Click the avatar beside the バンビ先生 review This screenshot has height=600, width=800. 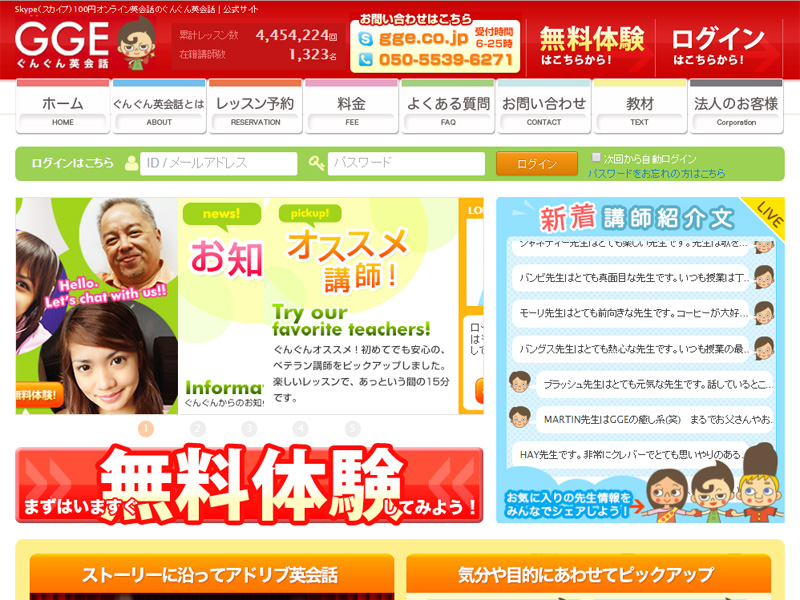(764, 277)
